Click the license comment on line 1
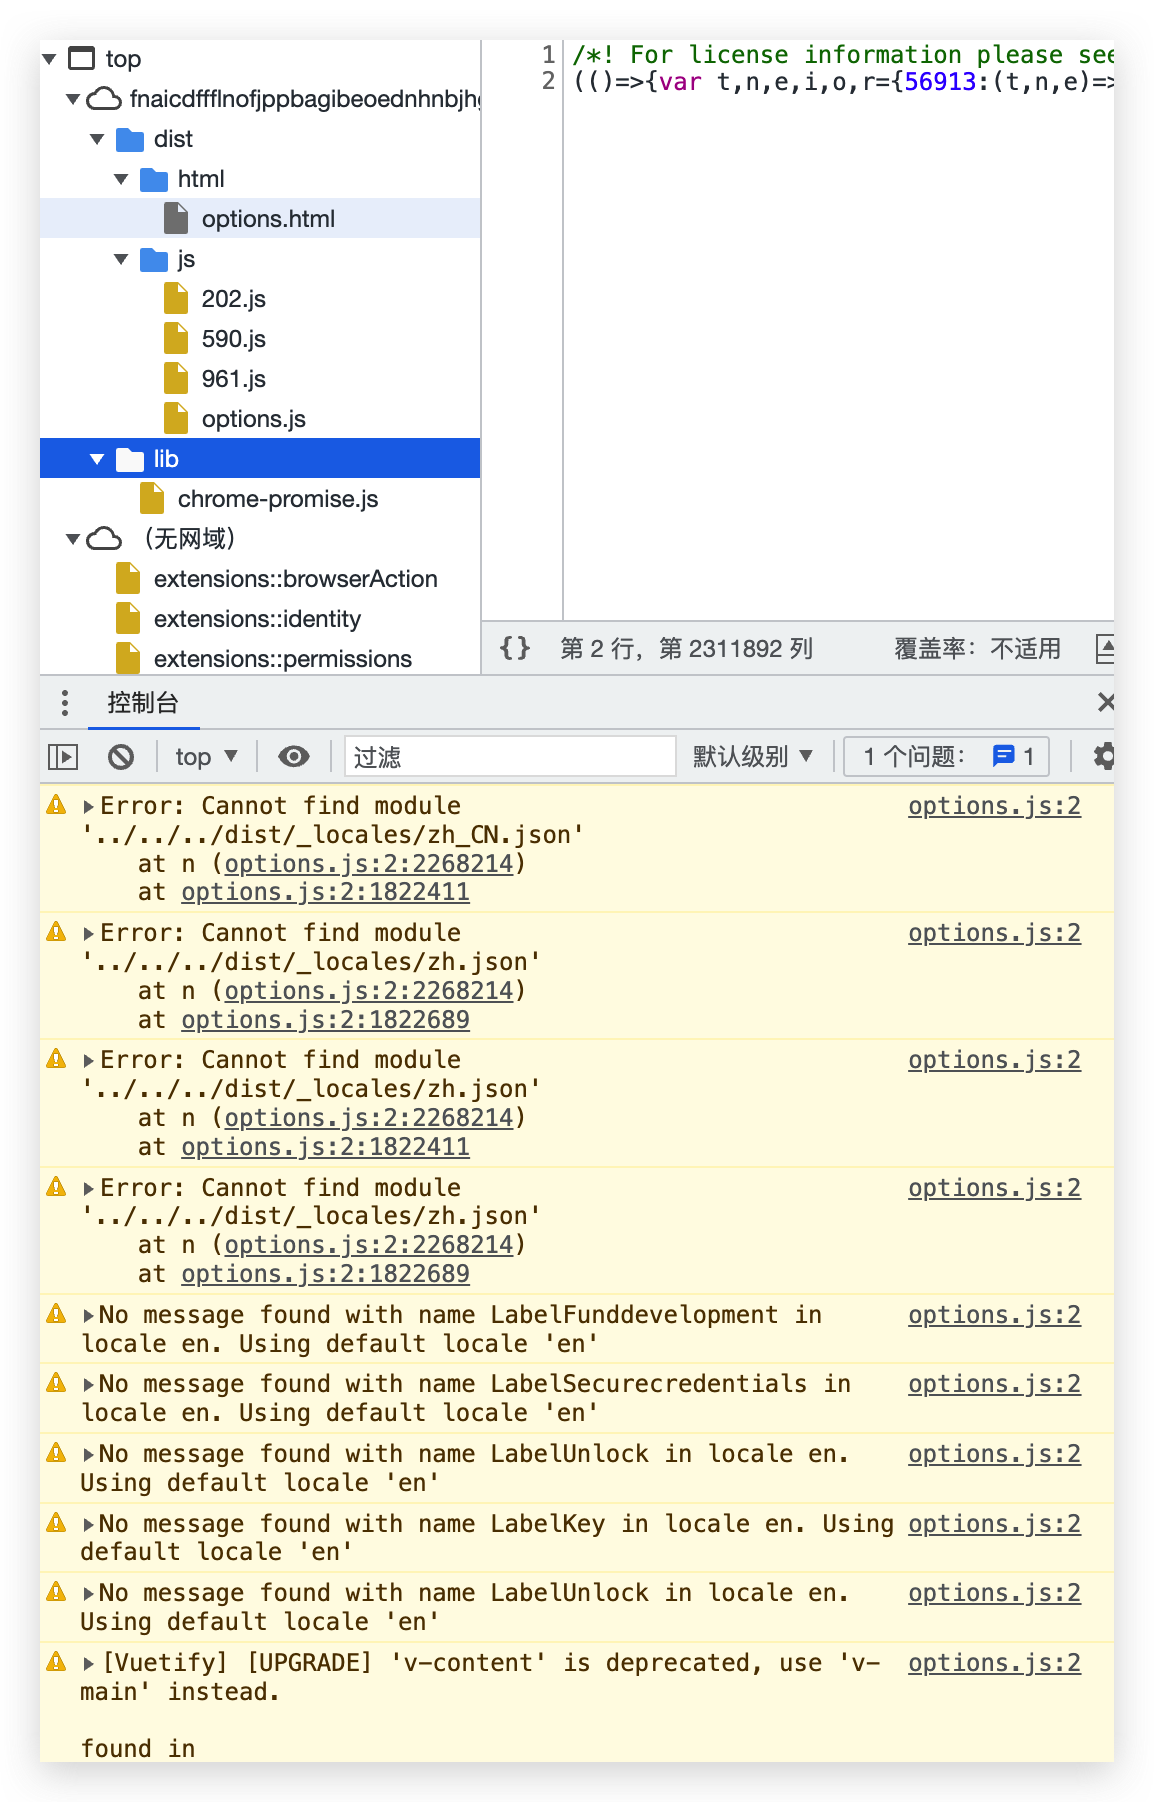 (843, 54)
